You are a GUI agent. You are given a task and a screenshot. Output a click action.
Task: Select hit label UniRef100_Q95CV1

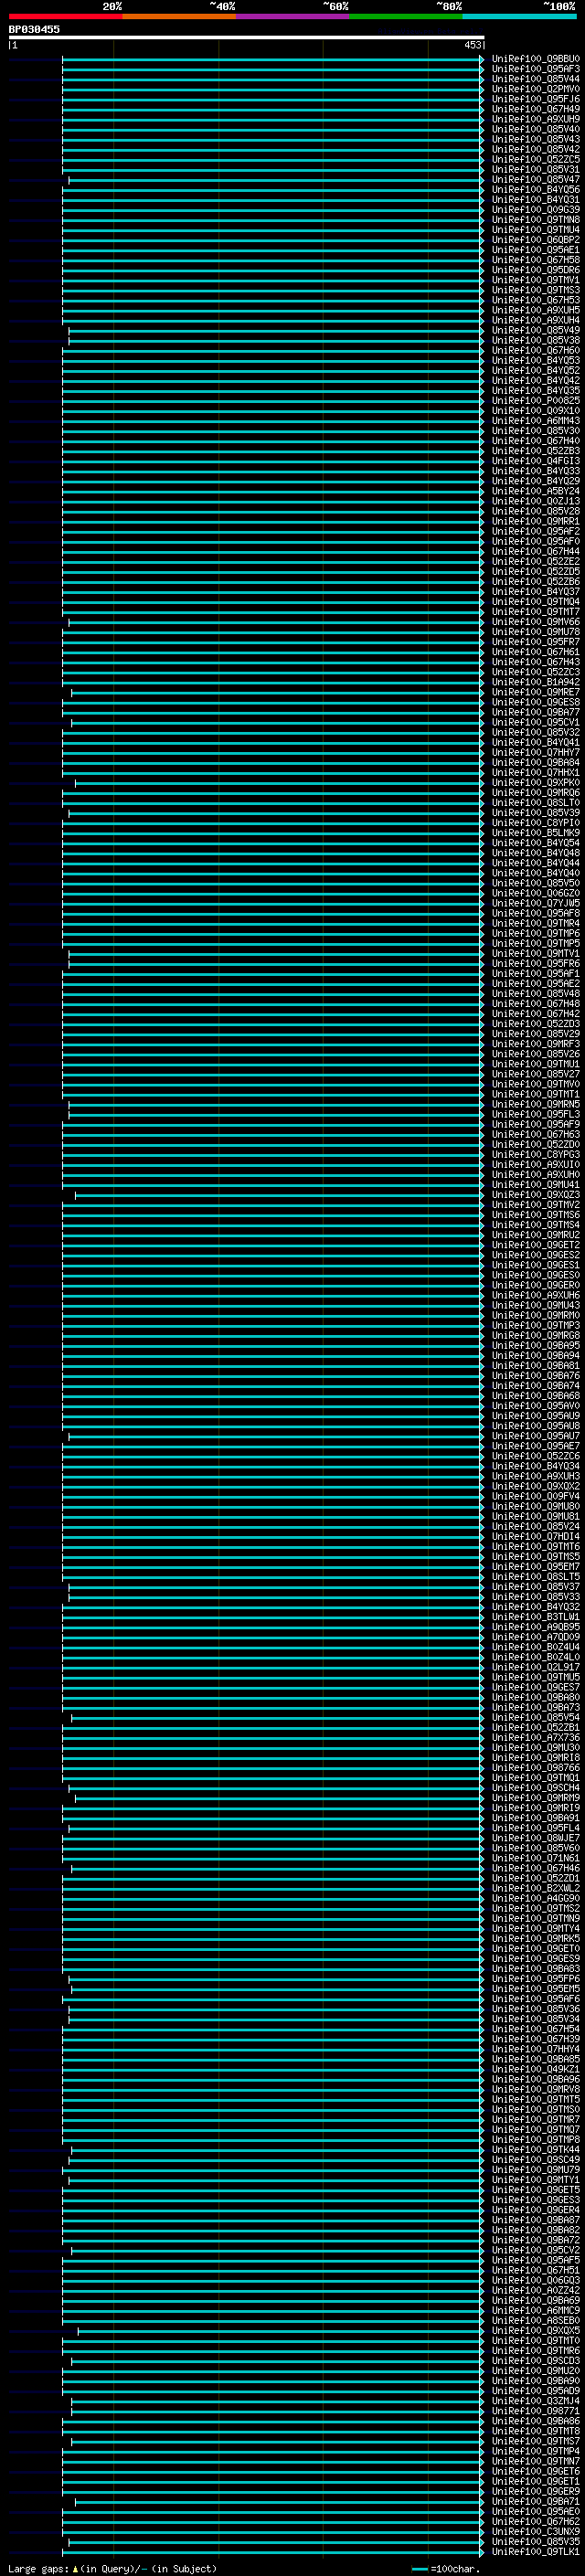point(536,722)
